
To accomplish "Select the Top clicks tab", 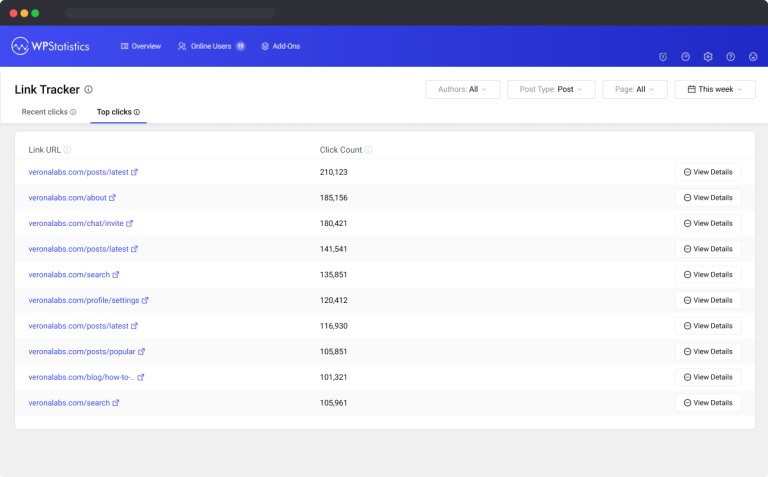I will tap(118, 112).
